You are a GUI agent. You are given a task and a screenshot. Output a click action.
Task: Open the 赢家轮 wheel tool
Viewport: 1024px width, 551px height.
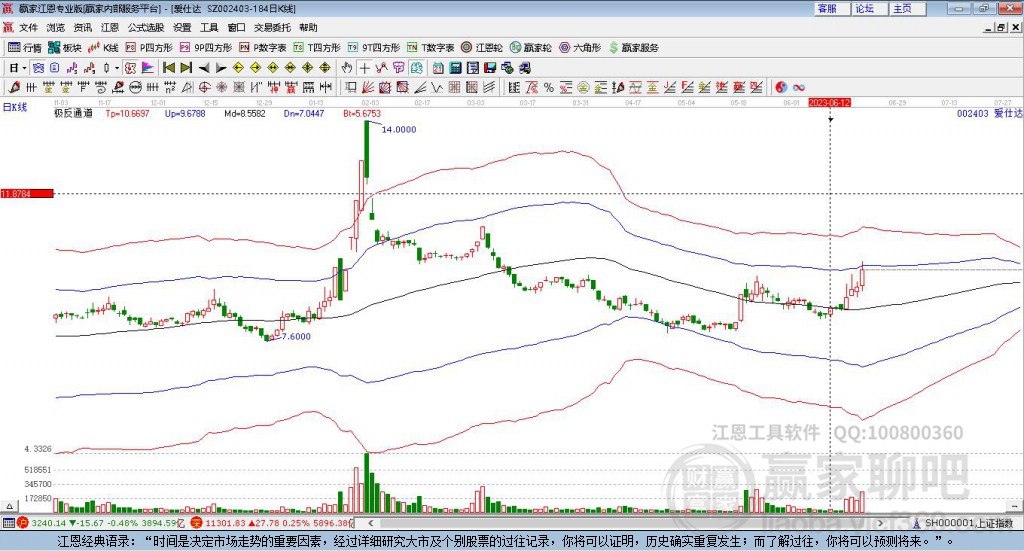coord(530,48)
